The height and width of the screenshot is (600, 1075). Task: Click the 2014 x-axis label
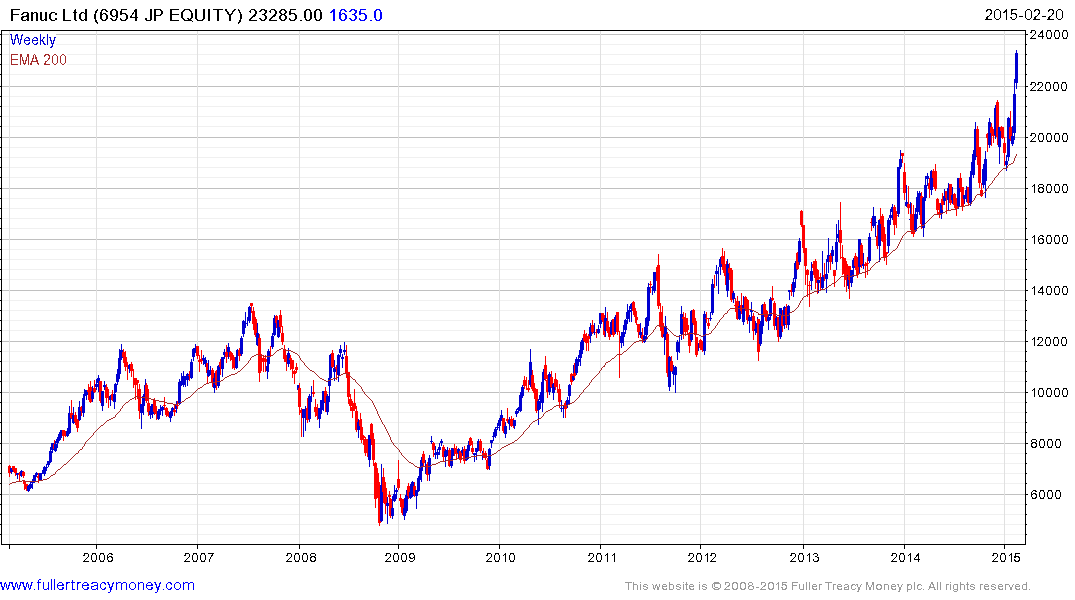point(905,557)
